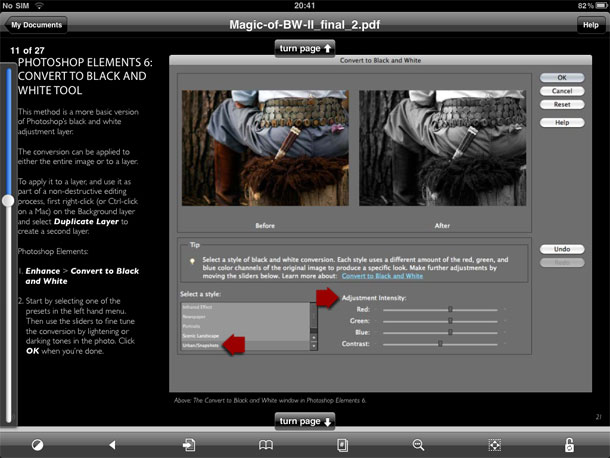
Task: Tap the magnifying glass search icon
Action: coord(418,445)
